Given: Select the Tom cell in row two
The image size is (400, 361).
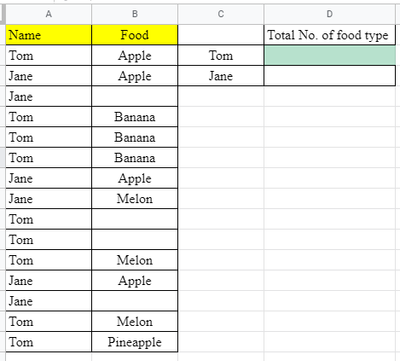Looking at the screenshot, I should 49,55.
